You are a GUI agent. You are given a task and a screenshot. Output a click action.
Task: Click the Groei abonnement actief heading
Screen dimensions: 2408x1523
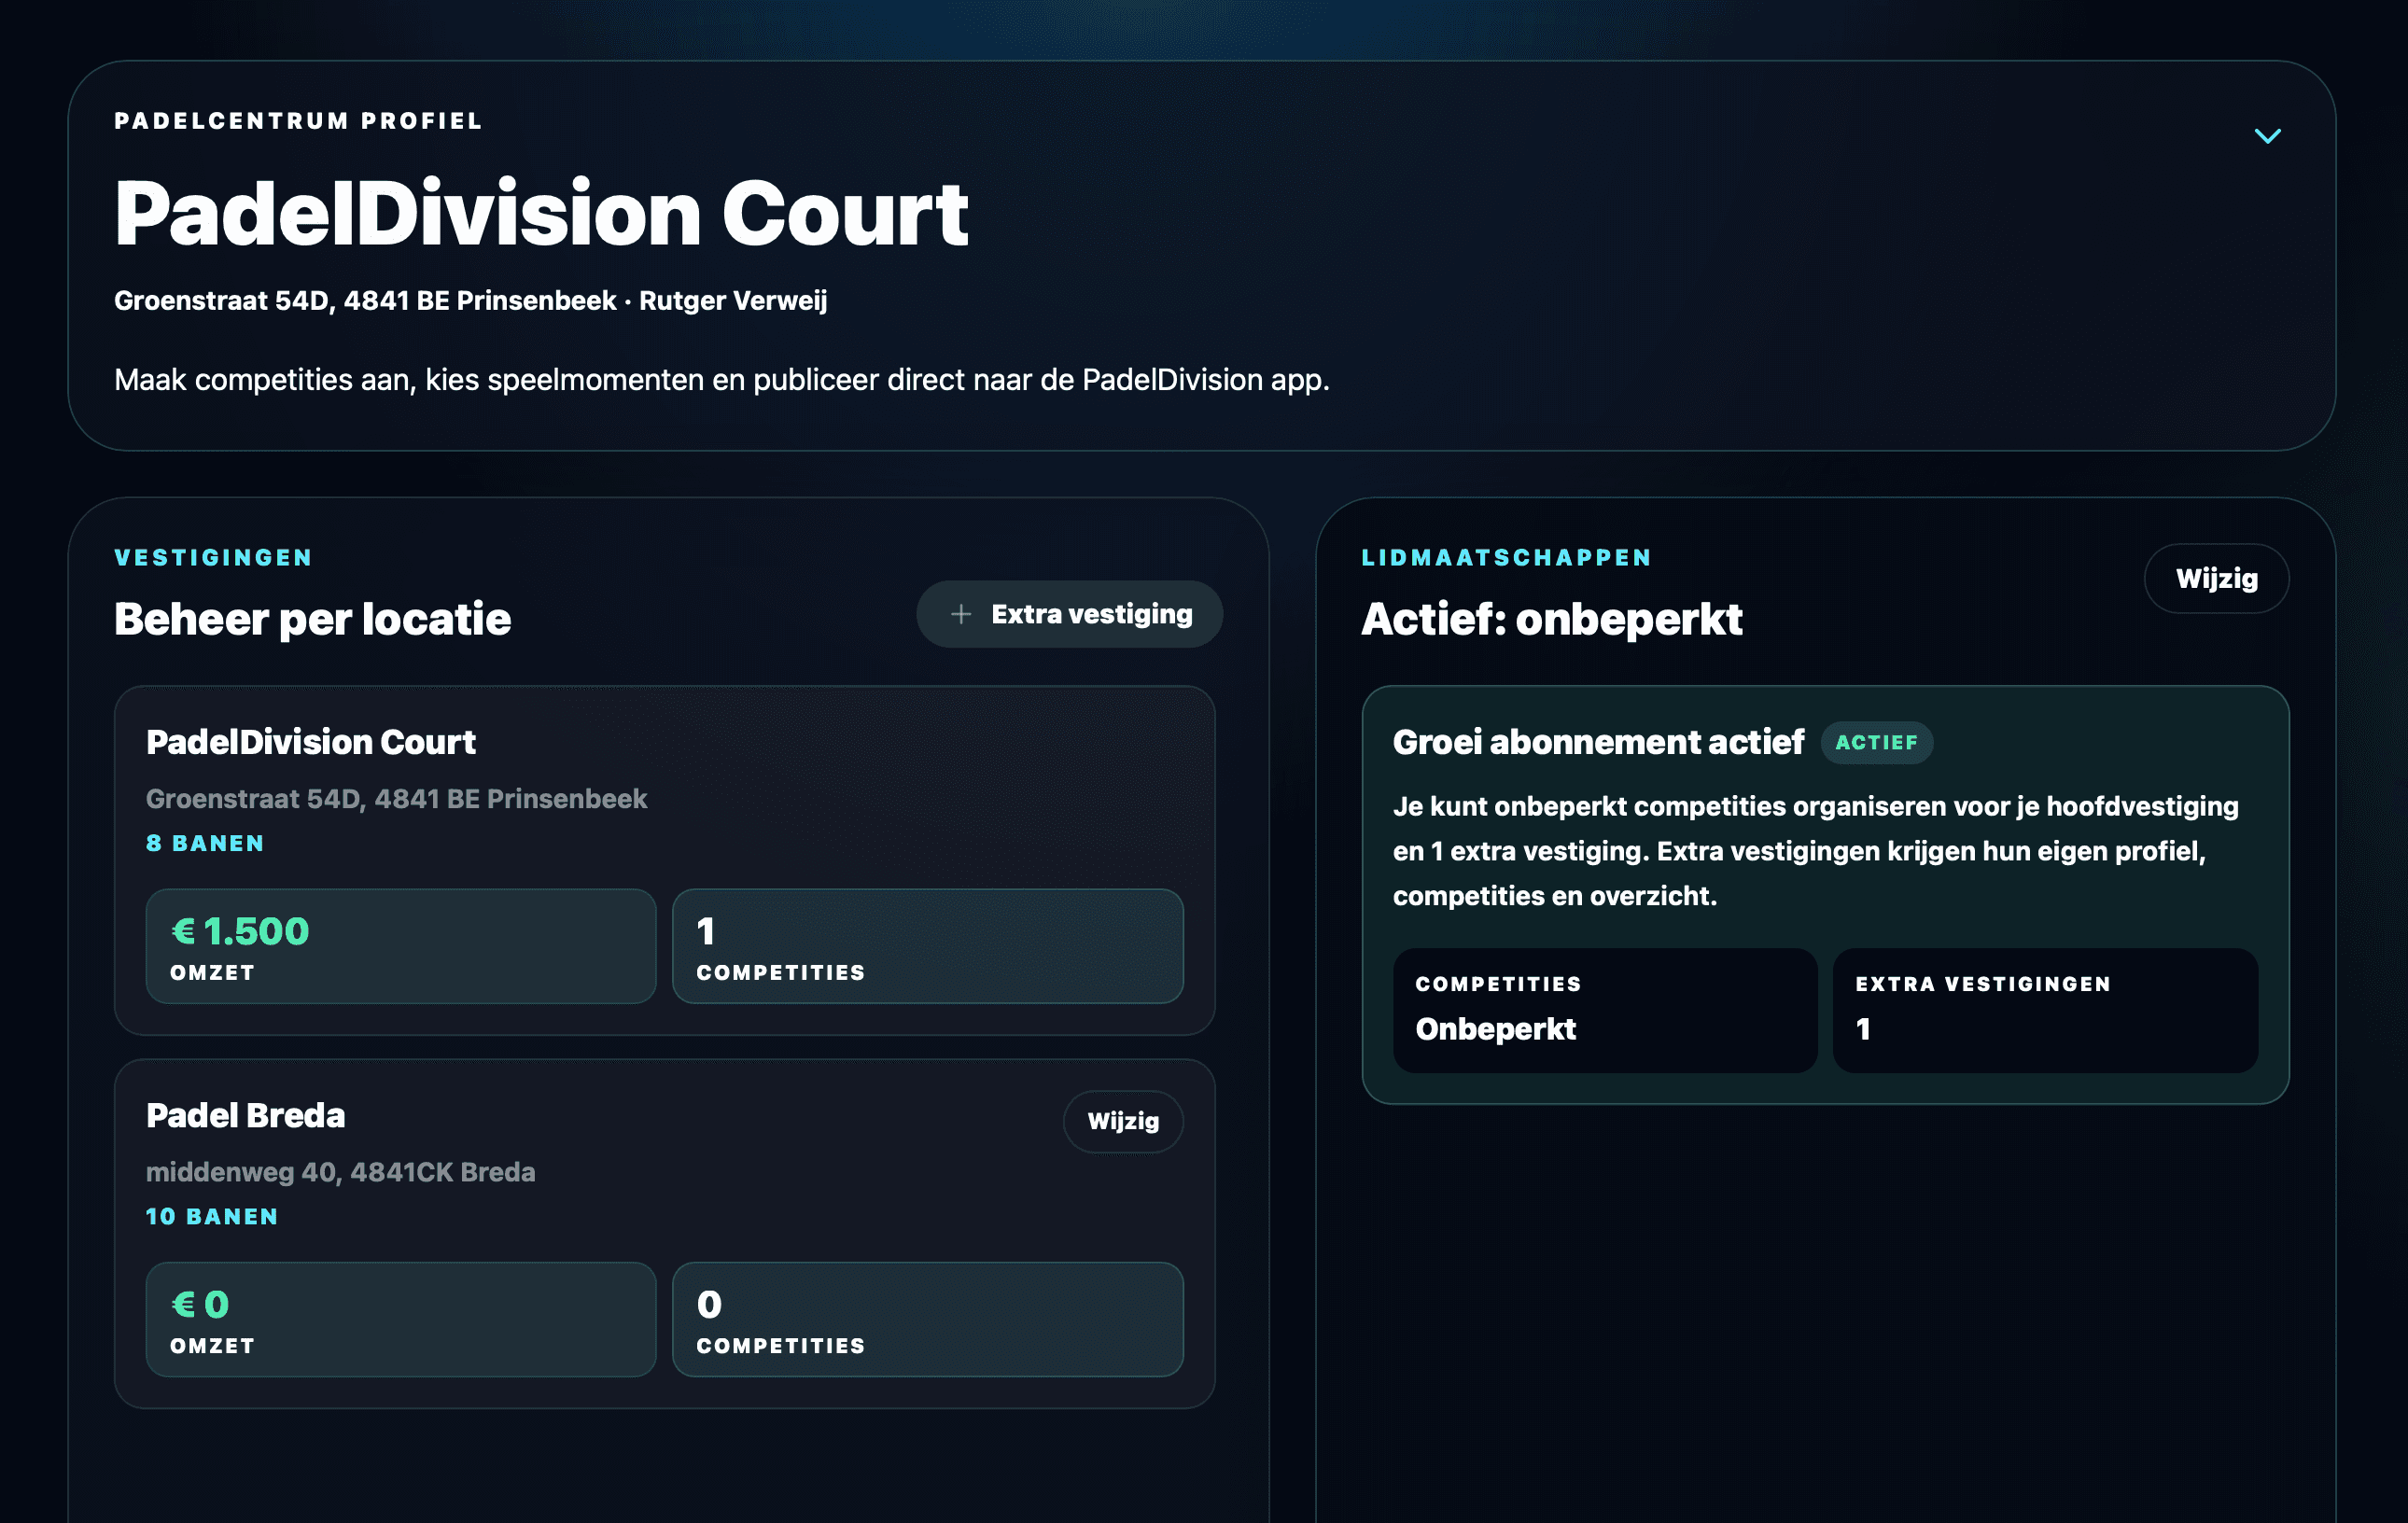pyautogui.click(x=1598, y=742)
